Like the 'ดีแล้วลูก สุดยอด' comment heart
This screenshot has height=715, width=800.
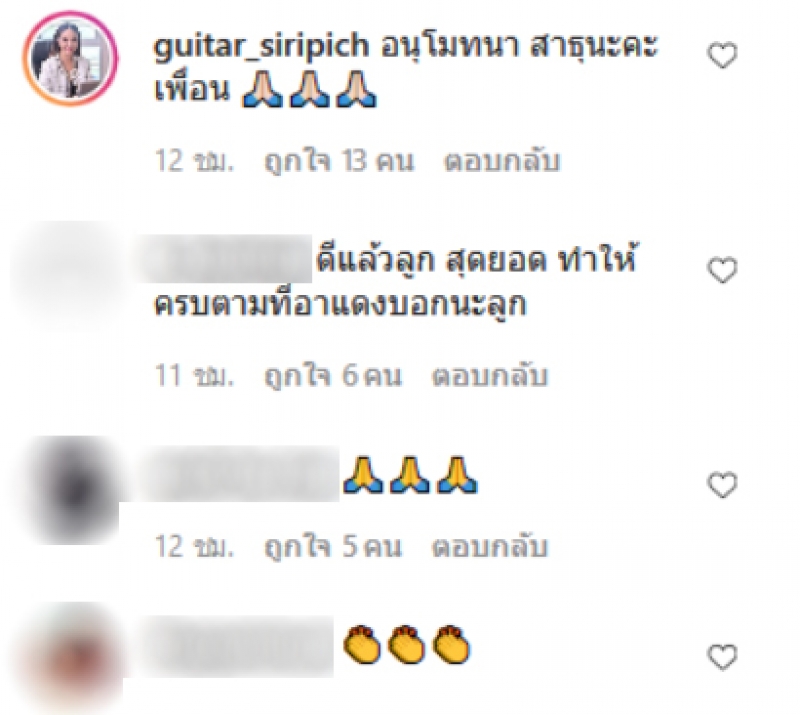[x=722, y=269]
